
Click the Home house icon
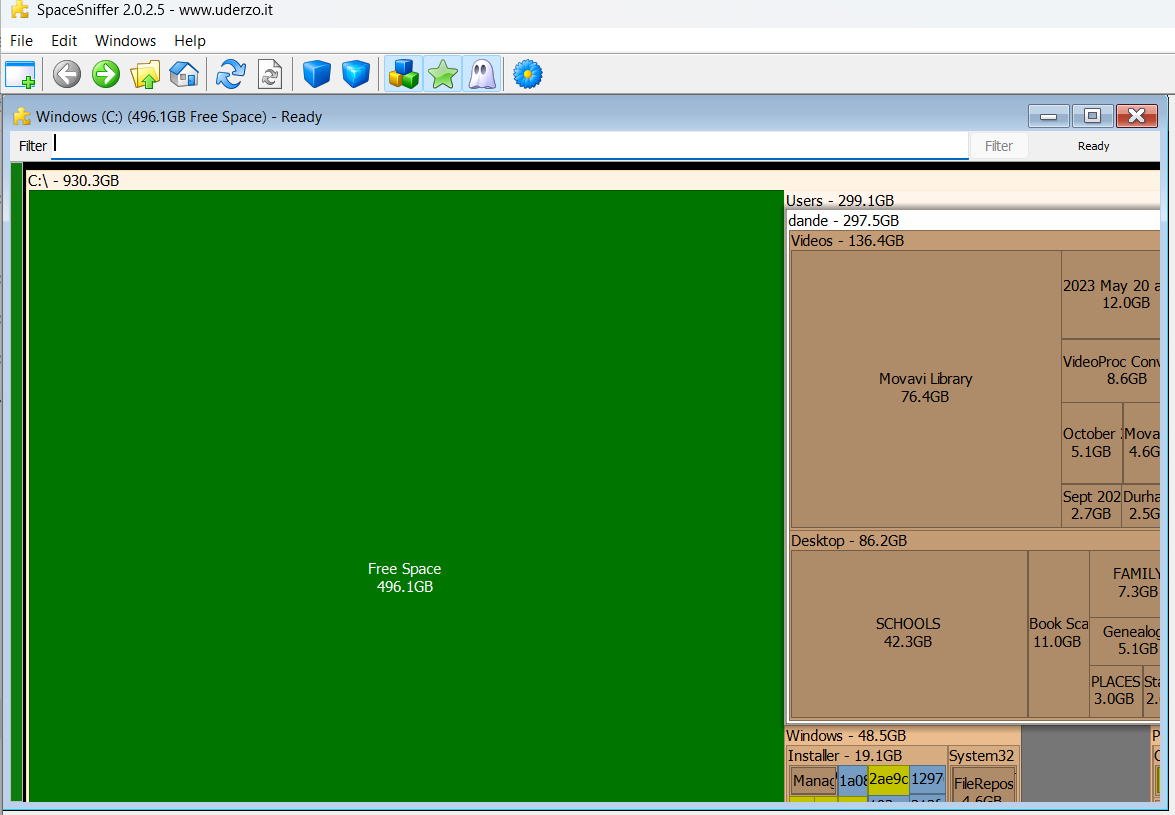tap(184, 75)
